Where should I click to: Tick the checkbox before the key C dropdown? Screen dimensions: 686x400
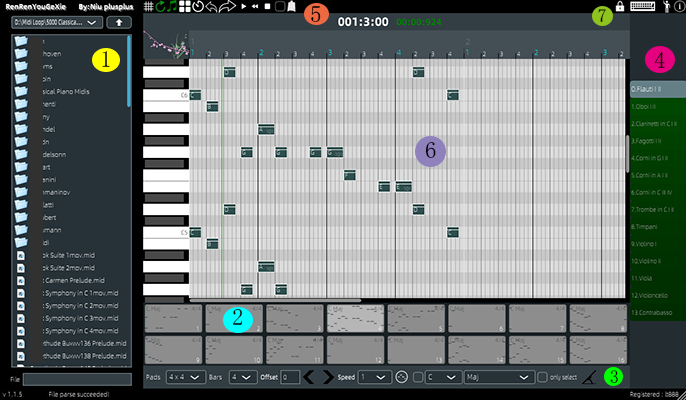tap(418, 377)
